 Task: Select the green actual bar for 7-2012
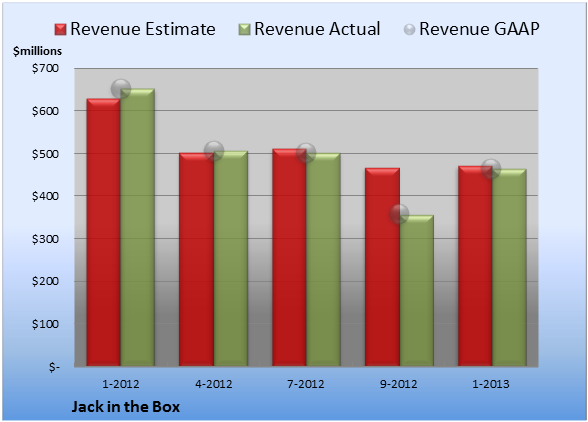click(324, 260)
